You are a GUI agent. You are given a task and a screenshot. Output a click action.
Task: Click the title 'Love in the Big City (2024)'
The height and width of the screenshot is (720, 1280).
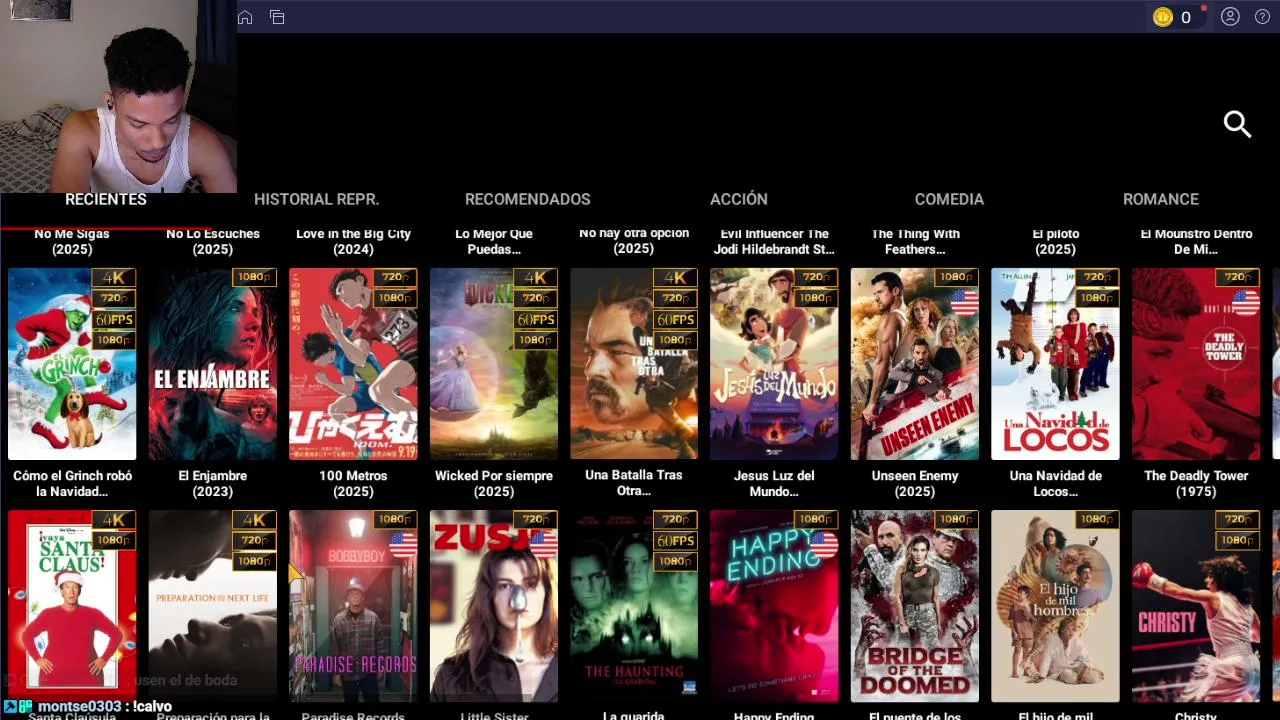coord(353,241)
